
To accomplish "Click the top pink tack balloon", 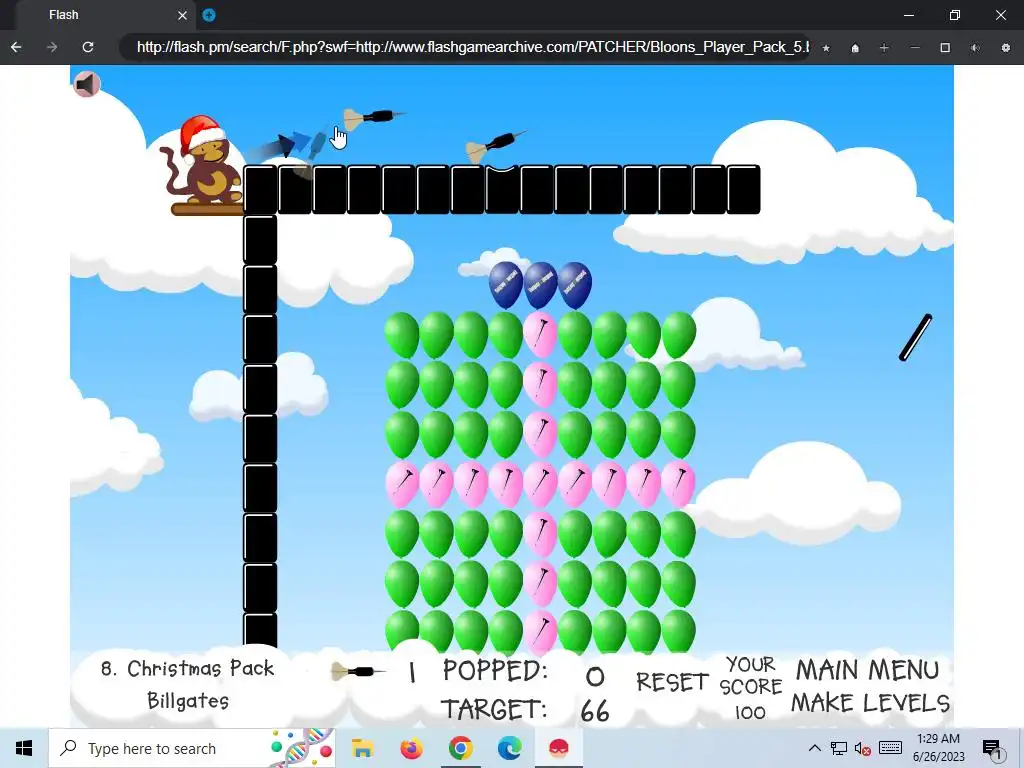I will pyautogui.click(x=540, y=334).
